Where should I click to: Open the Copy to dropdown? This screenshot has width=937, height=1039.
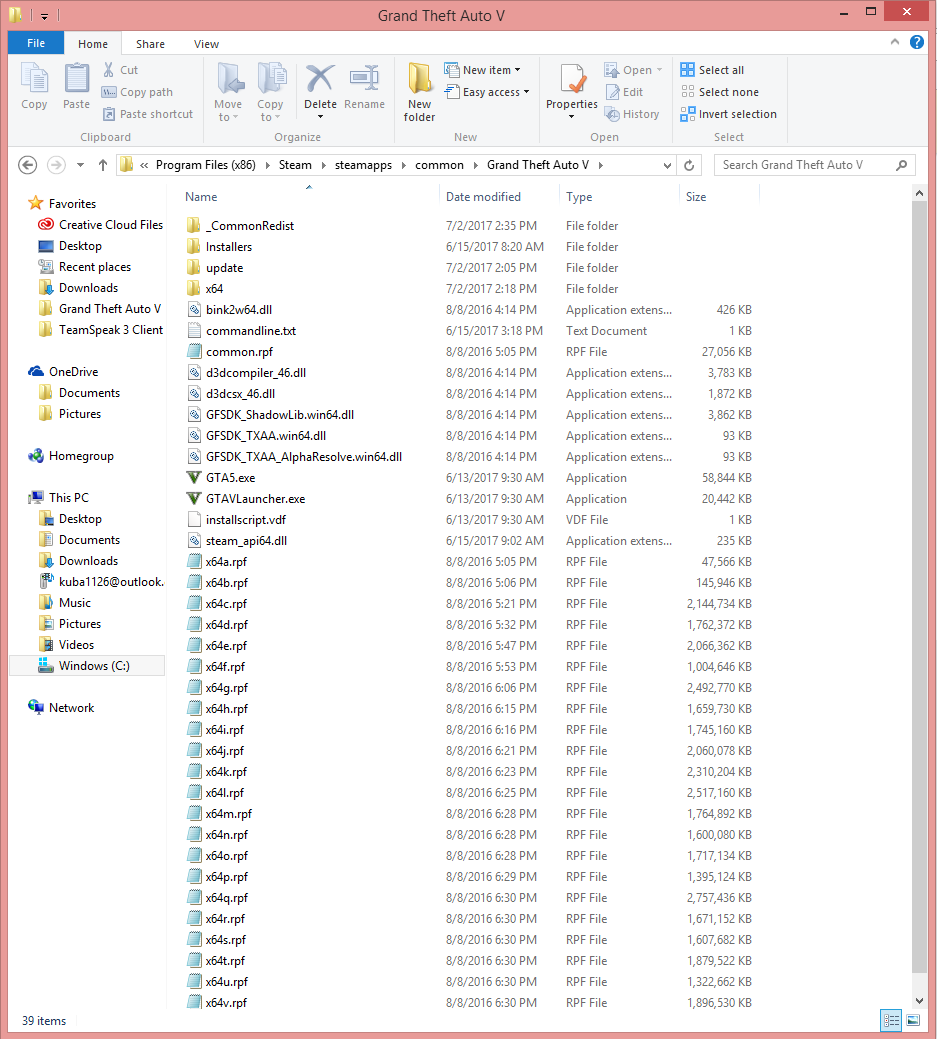point(270,111)
